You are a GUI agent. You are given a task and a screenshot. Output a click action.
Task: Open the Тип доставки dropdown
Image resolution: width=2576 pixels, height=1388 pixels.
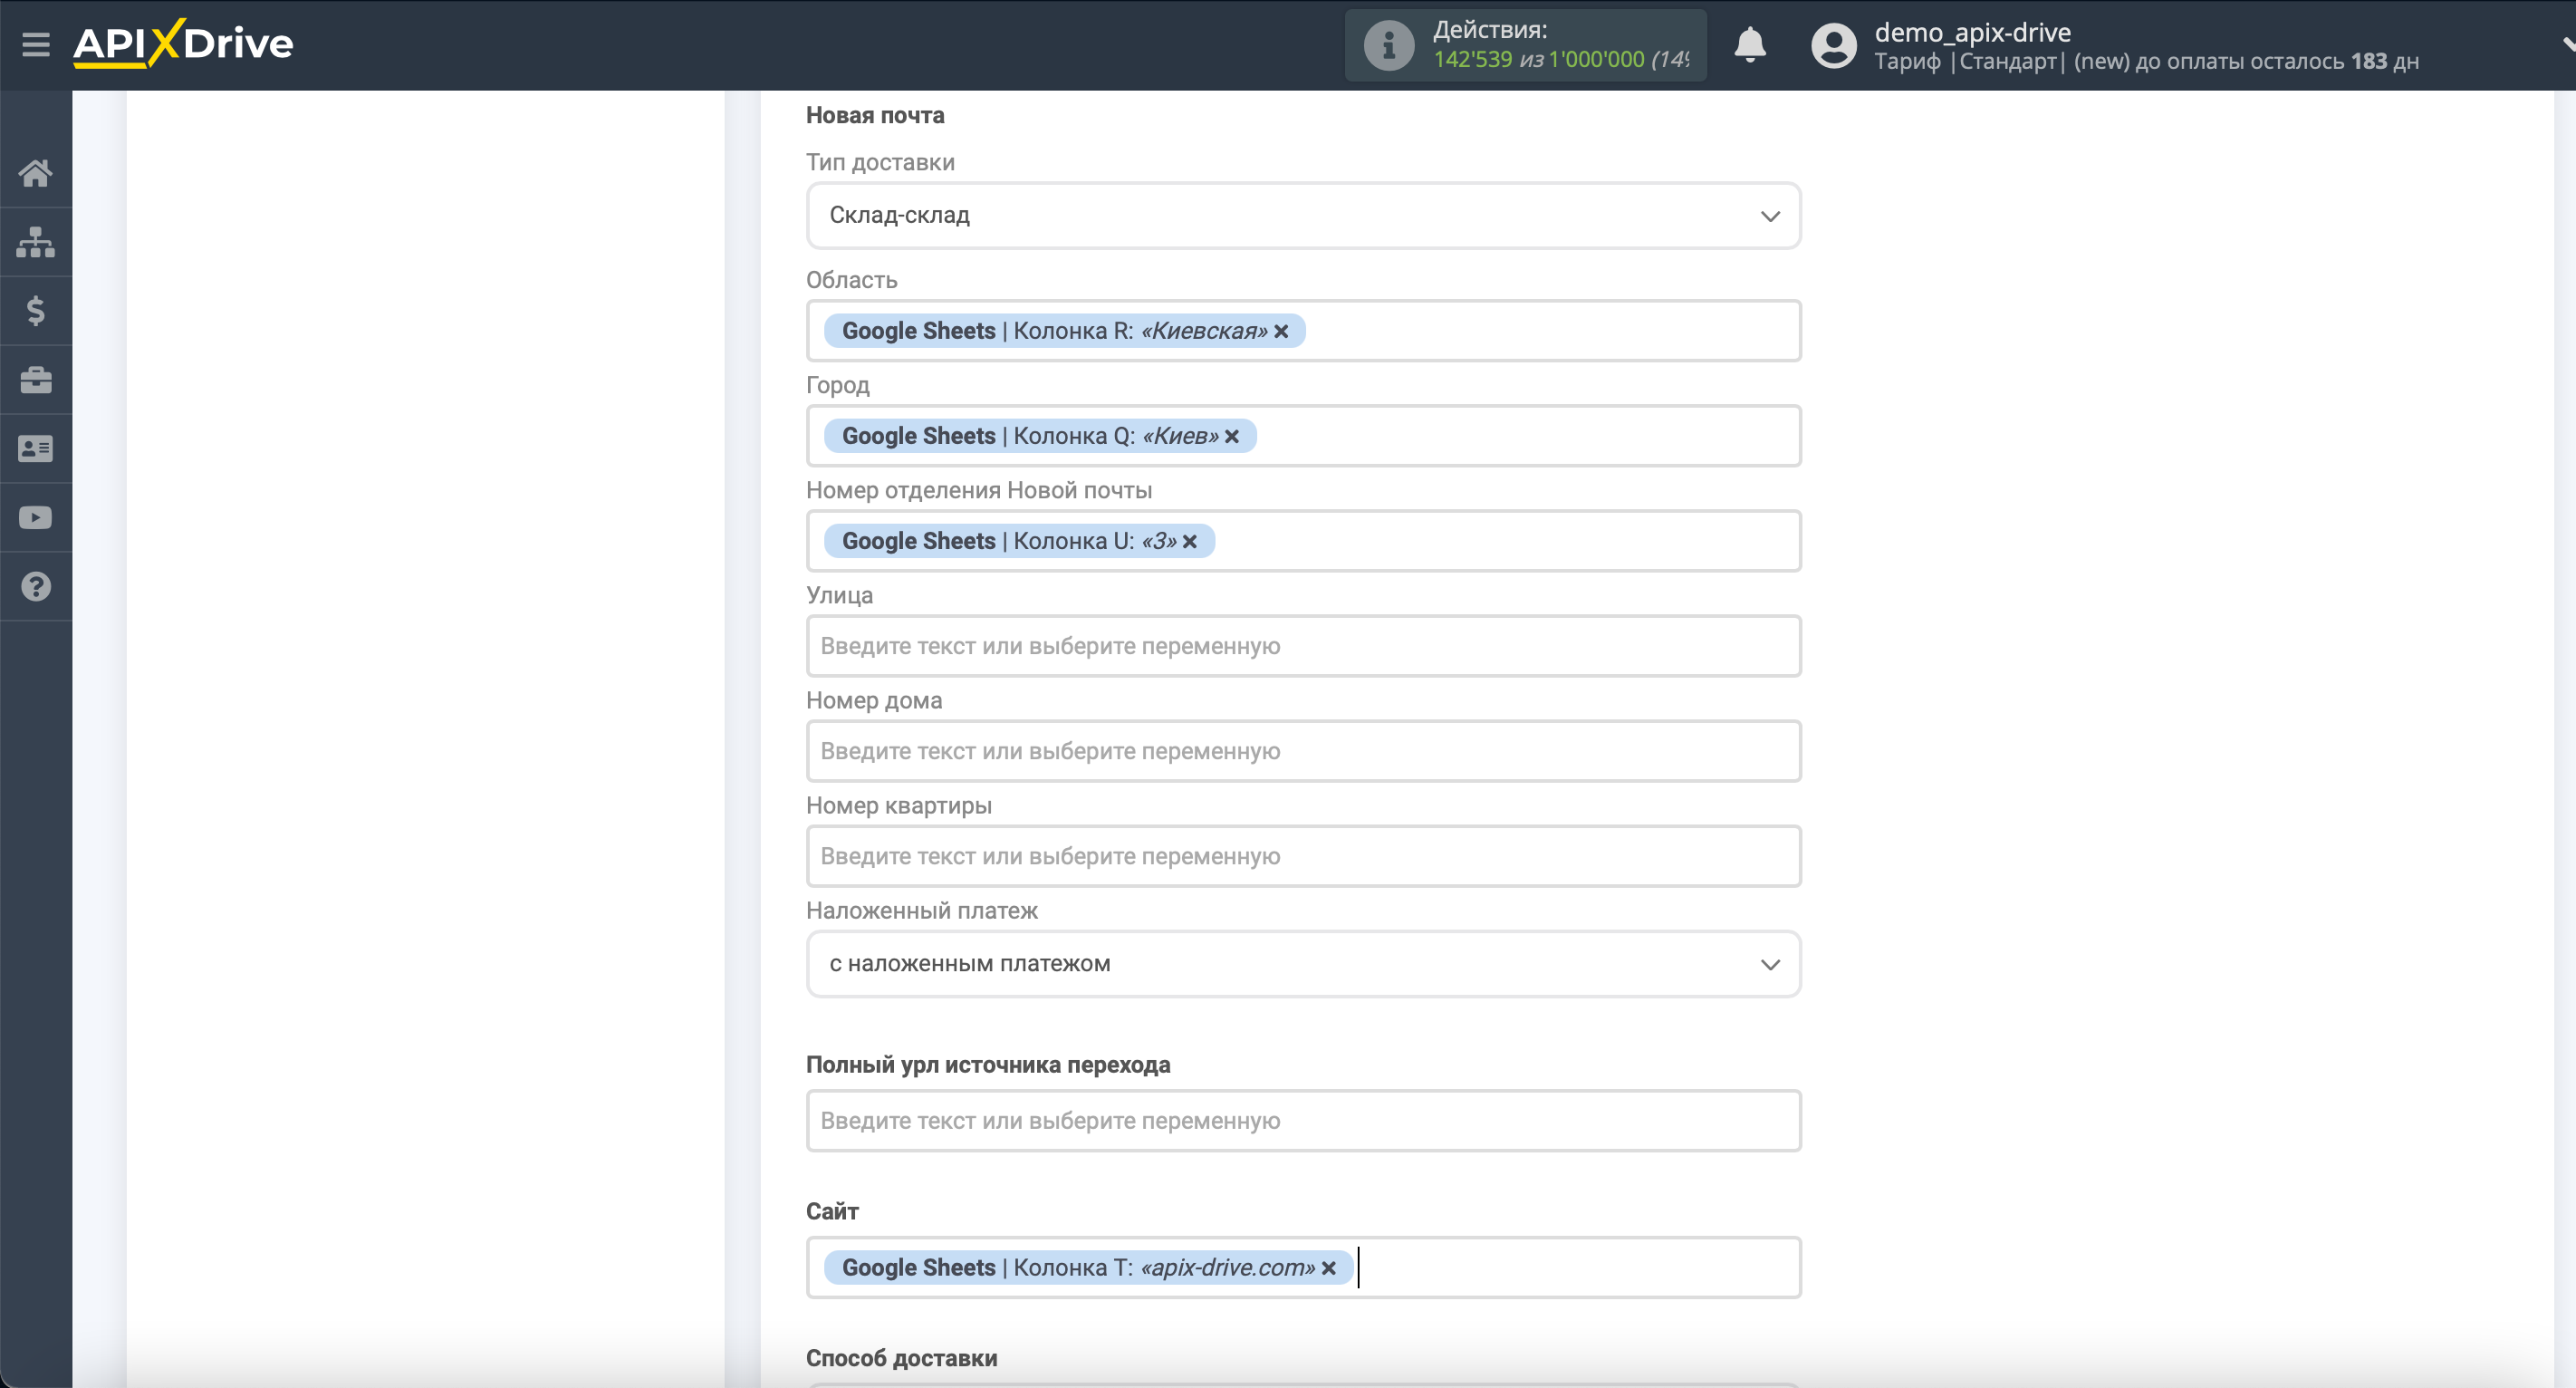click(x=1304, y=216)
